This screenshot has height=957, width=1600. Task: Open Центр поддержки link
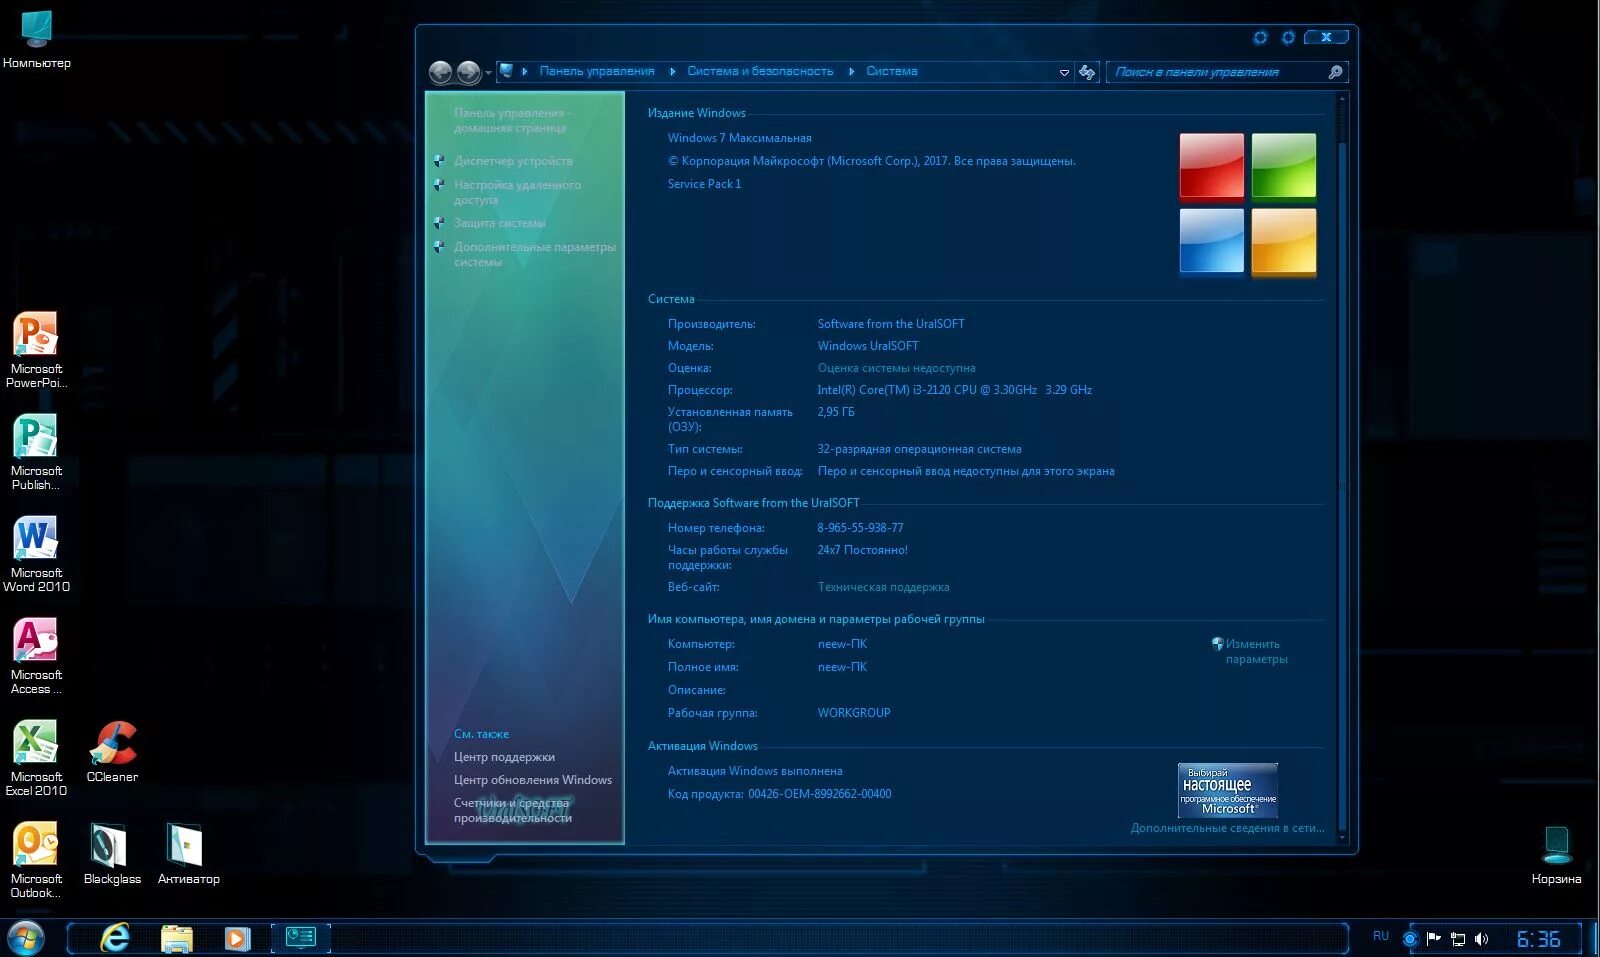click(x=504, y=757)
